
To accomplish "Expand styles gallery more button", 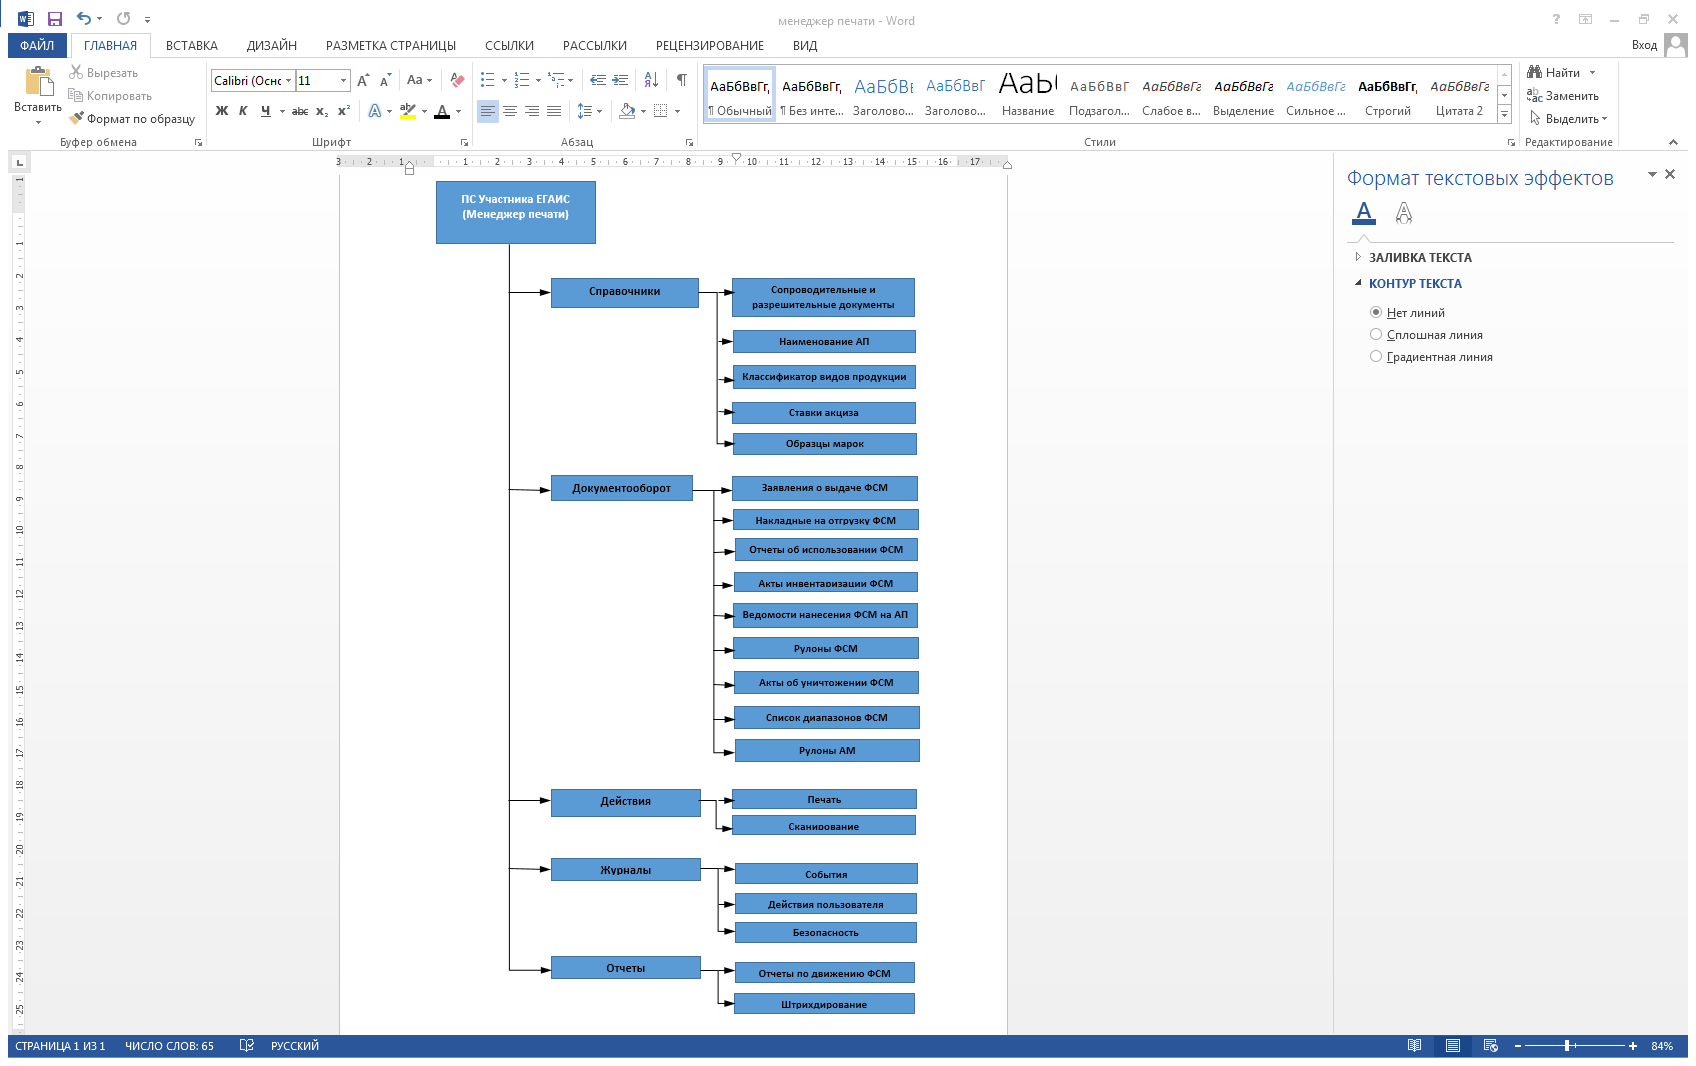I will (1504, 115).
